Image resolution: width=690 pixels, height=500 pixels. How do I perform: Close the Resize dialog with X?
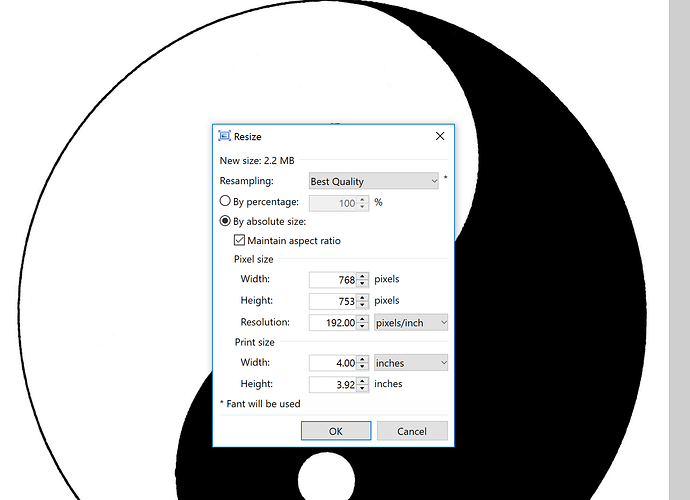pos(440,136)
